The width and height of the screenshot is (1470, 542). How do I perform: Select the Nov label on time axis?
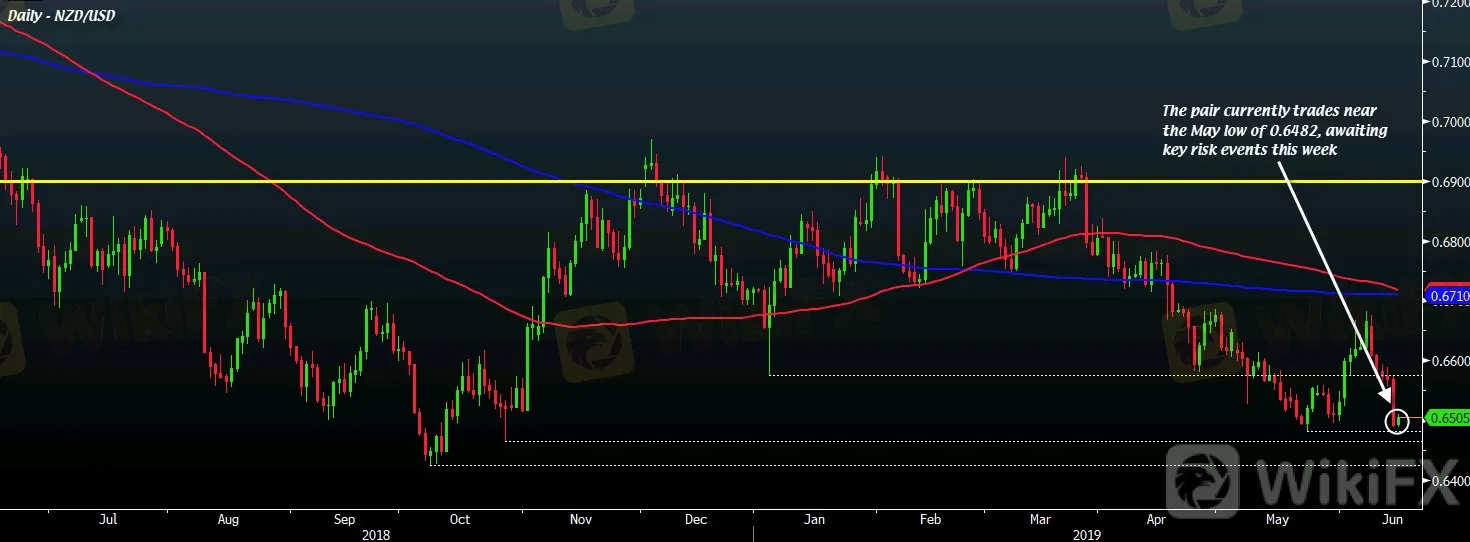coord(581,520)
